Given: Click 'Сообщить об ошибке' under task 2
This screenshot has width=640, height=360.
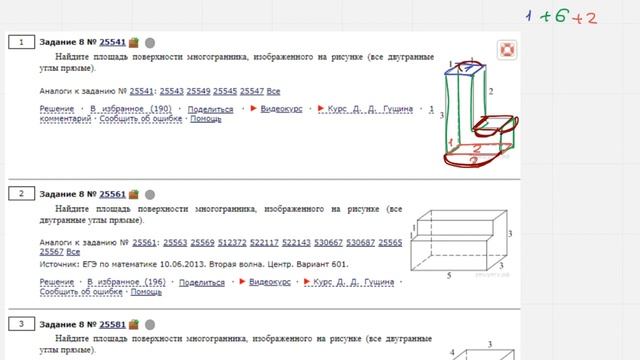Looking at the screenshot, I should [x=81, y=292].
